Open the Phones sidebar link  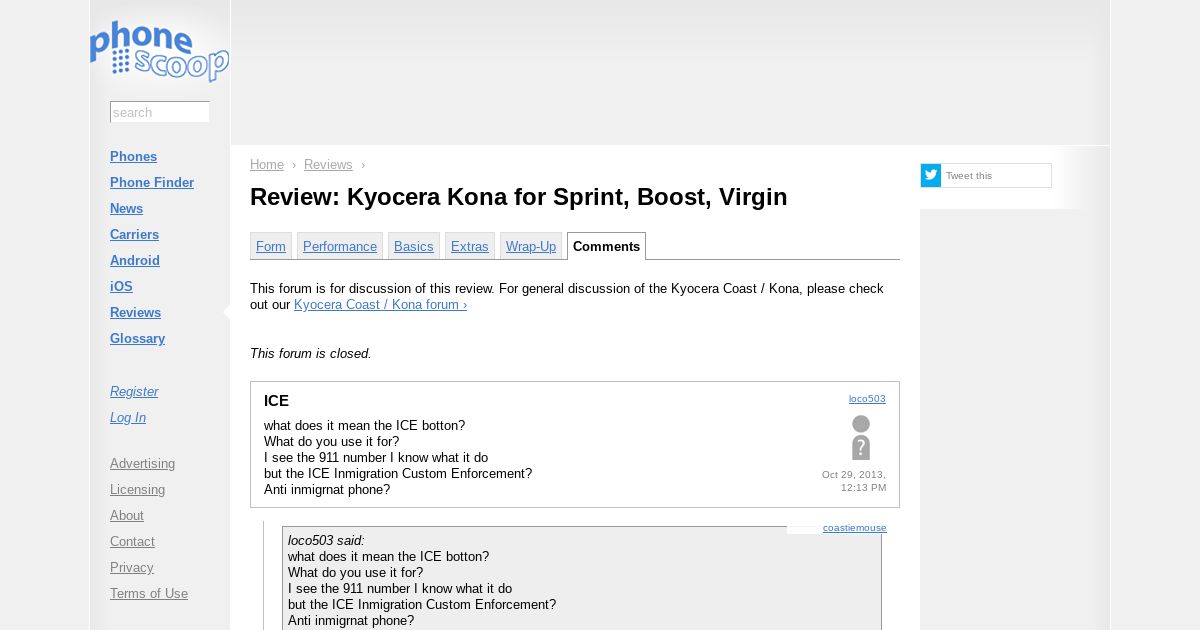tap(133, 156)
